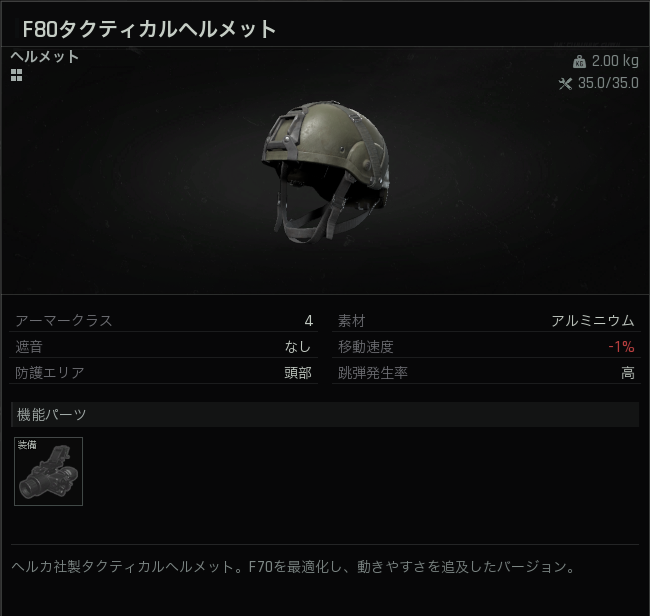This screenshot has height=616, width=650.
Task: Select the night vision device slot
Action: pos(49,471)
